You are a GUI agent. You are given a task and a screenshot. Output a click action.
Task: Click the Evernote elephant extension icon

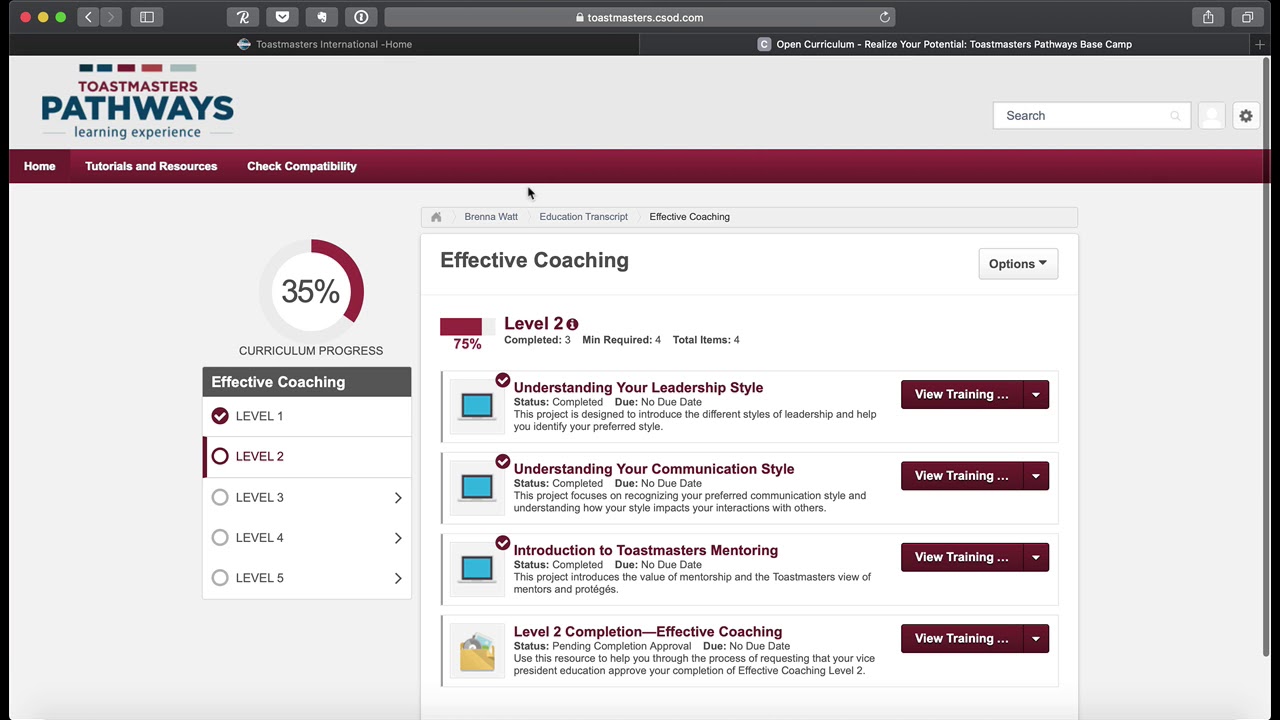pos(322,17)
